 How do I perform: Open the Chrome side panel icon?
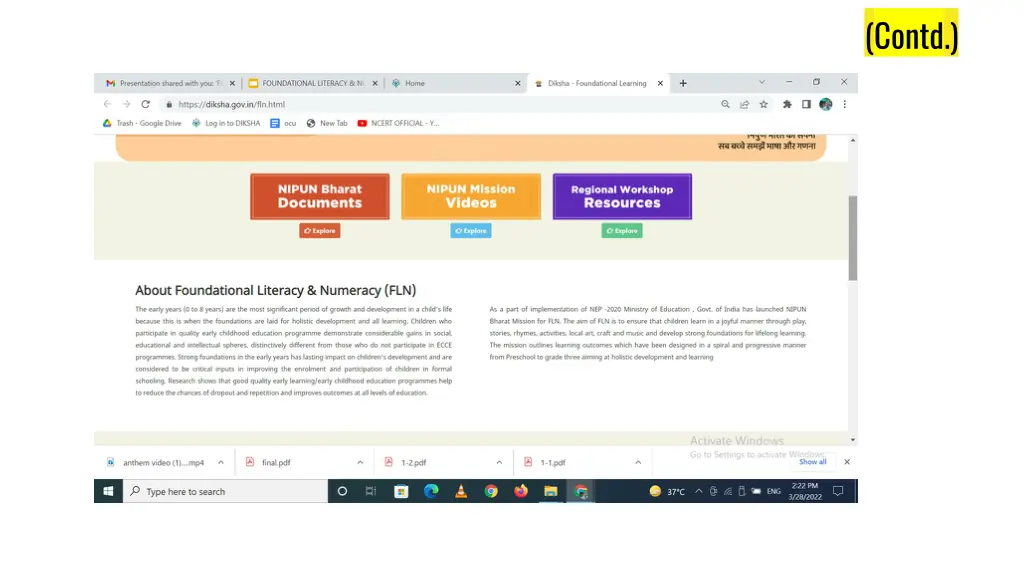pyautogui.click(x=807, y=104)
